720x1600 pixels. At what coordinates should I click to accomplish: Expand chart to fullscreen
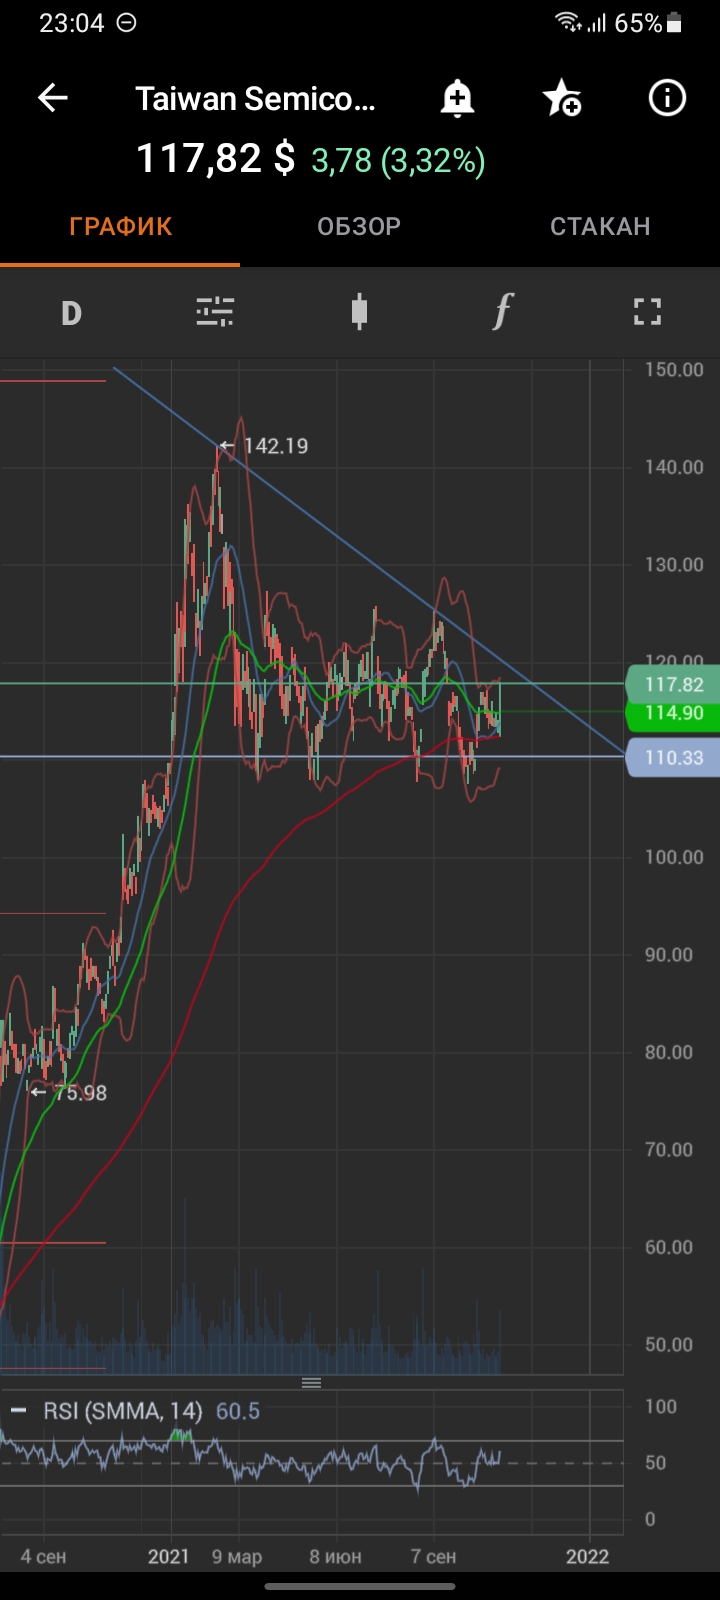coord(648,313)
